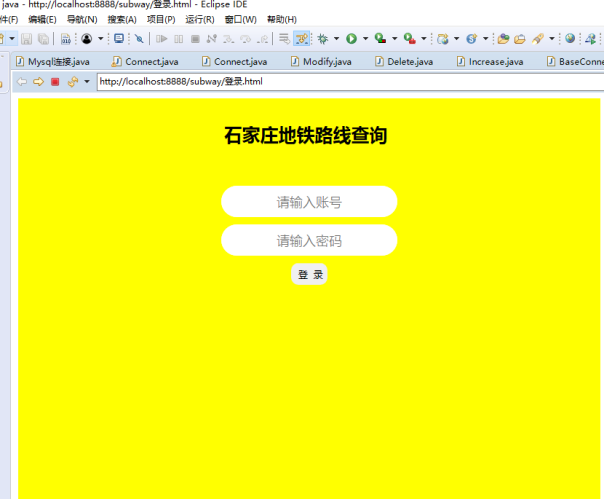Open the 编辑(E) menu
This screenshot has width=605, height=499.
(x=42, y=20)
